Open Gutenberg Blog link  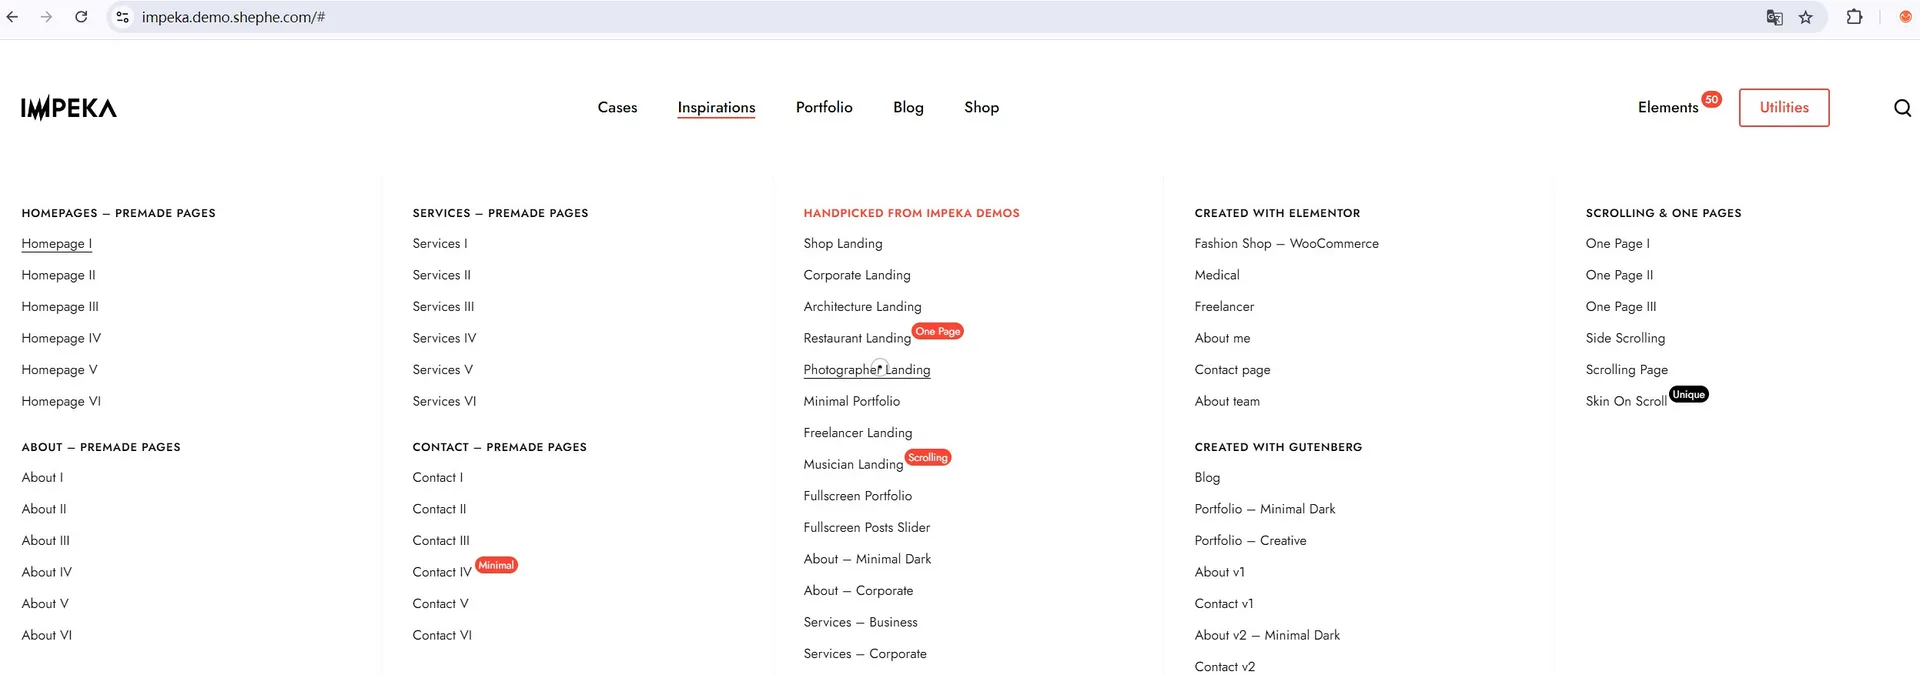[1207, 478]
